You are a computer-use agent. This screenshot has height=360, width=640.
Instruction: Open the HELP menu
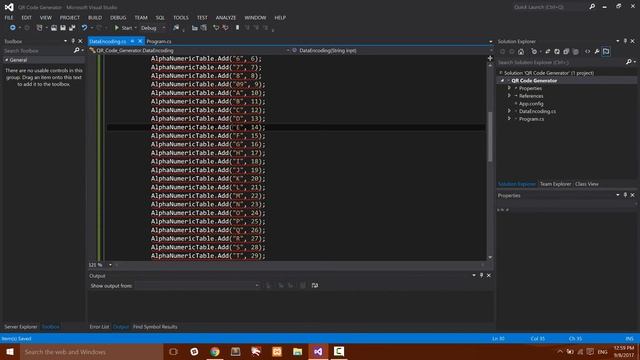click(280, 18)
